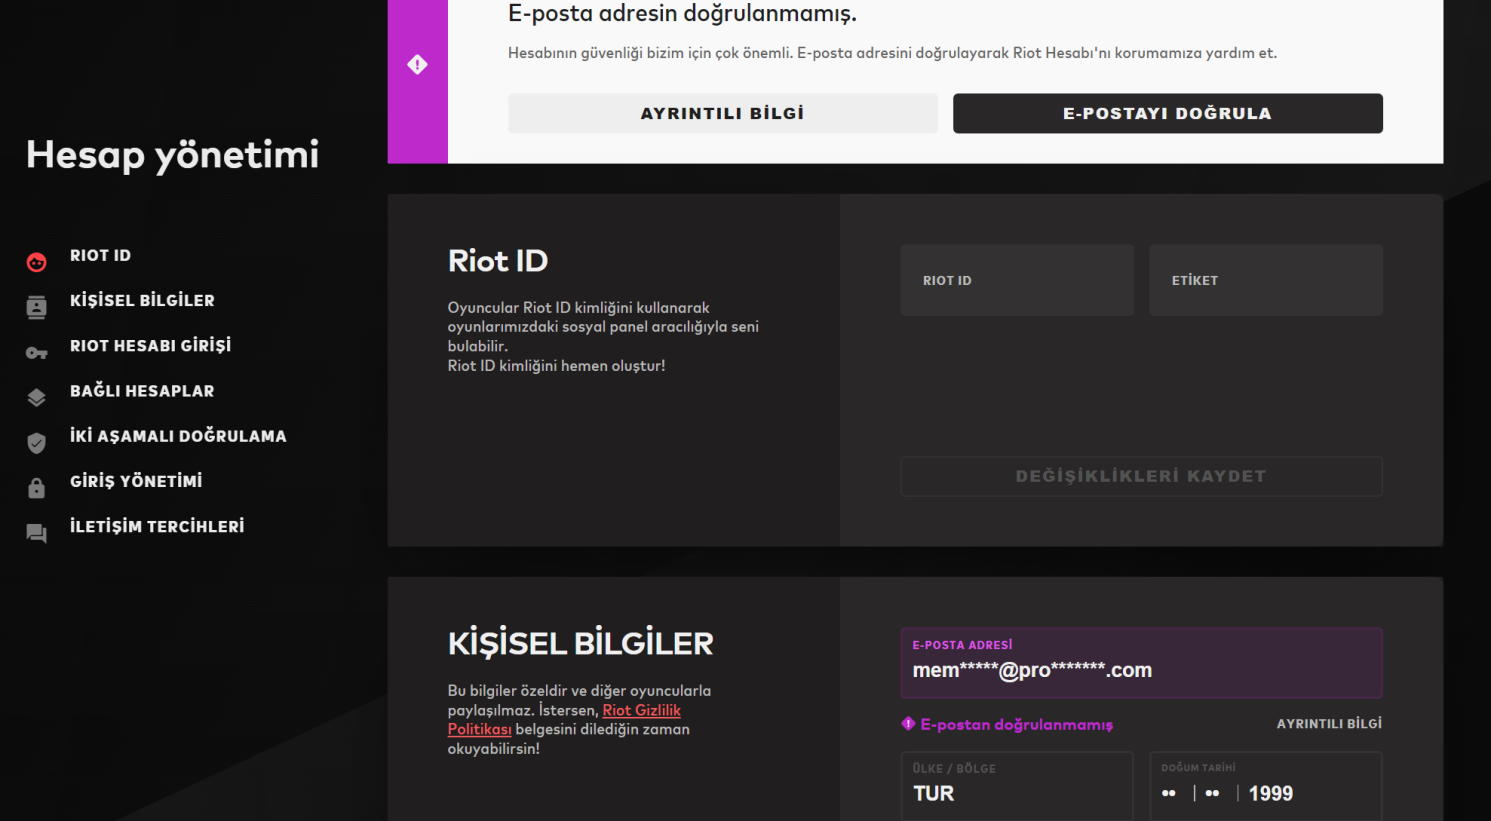Click the E-POSTA ADRESİ email field
Image resolution: width=1491 pixels, height=821 pixels.
coord(1141,663)
